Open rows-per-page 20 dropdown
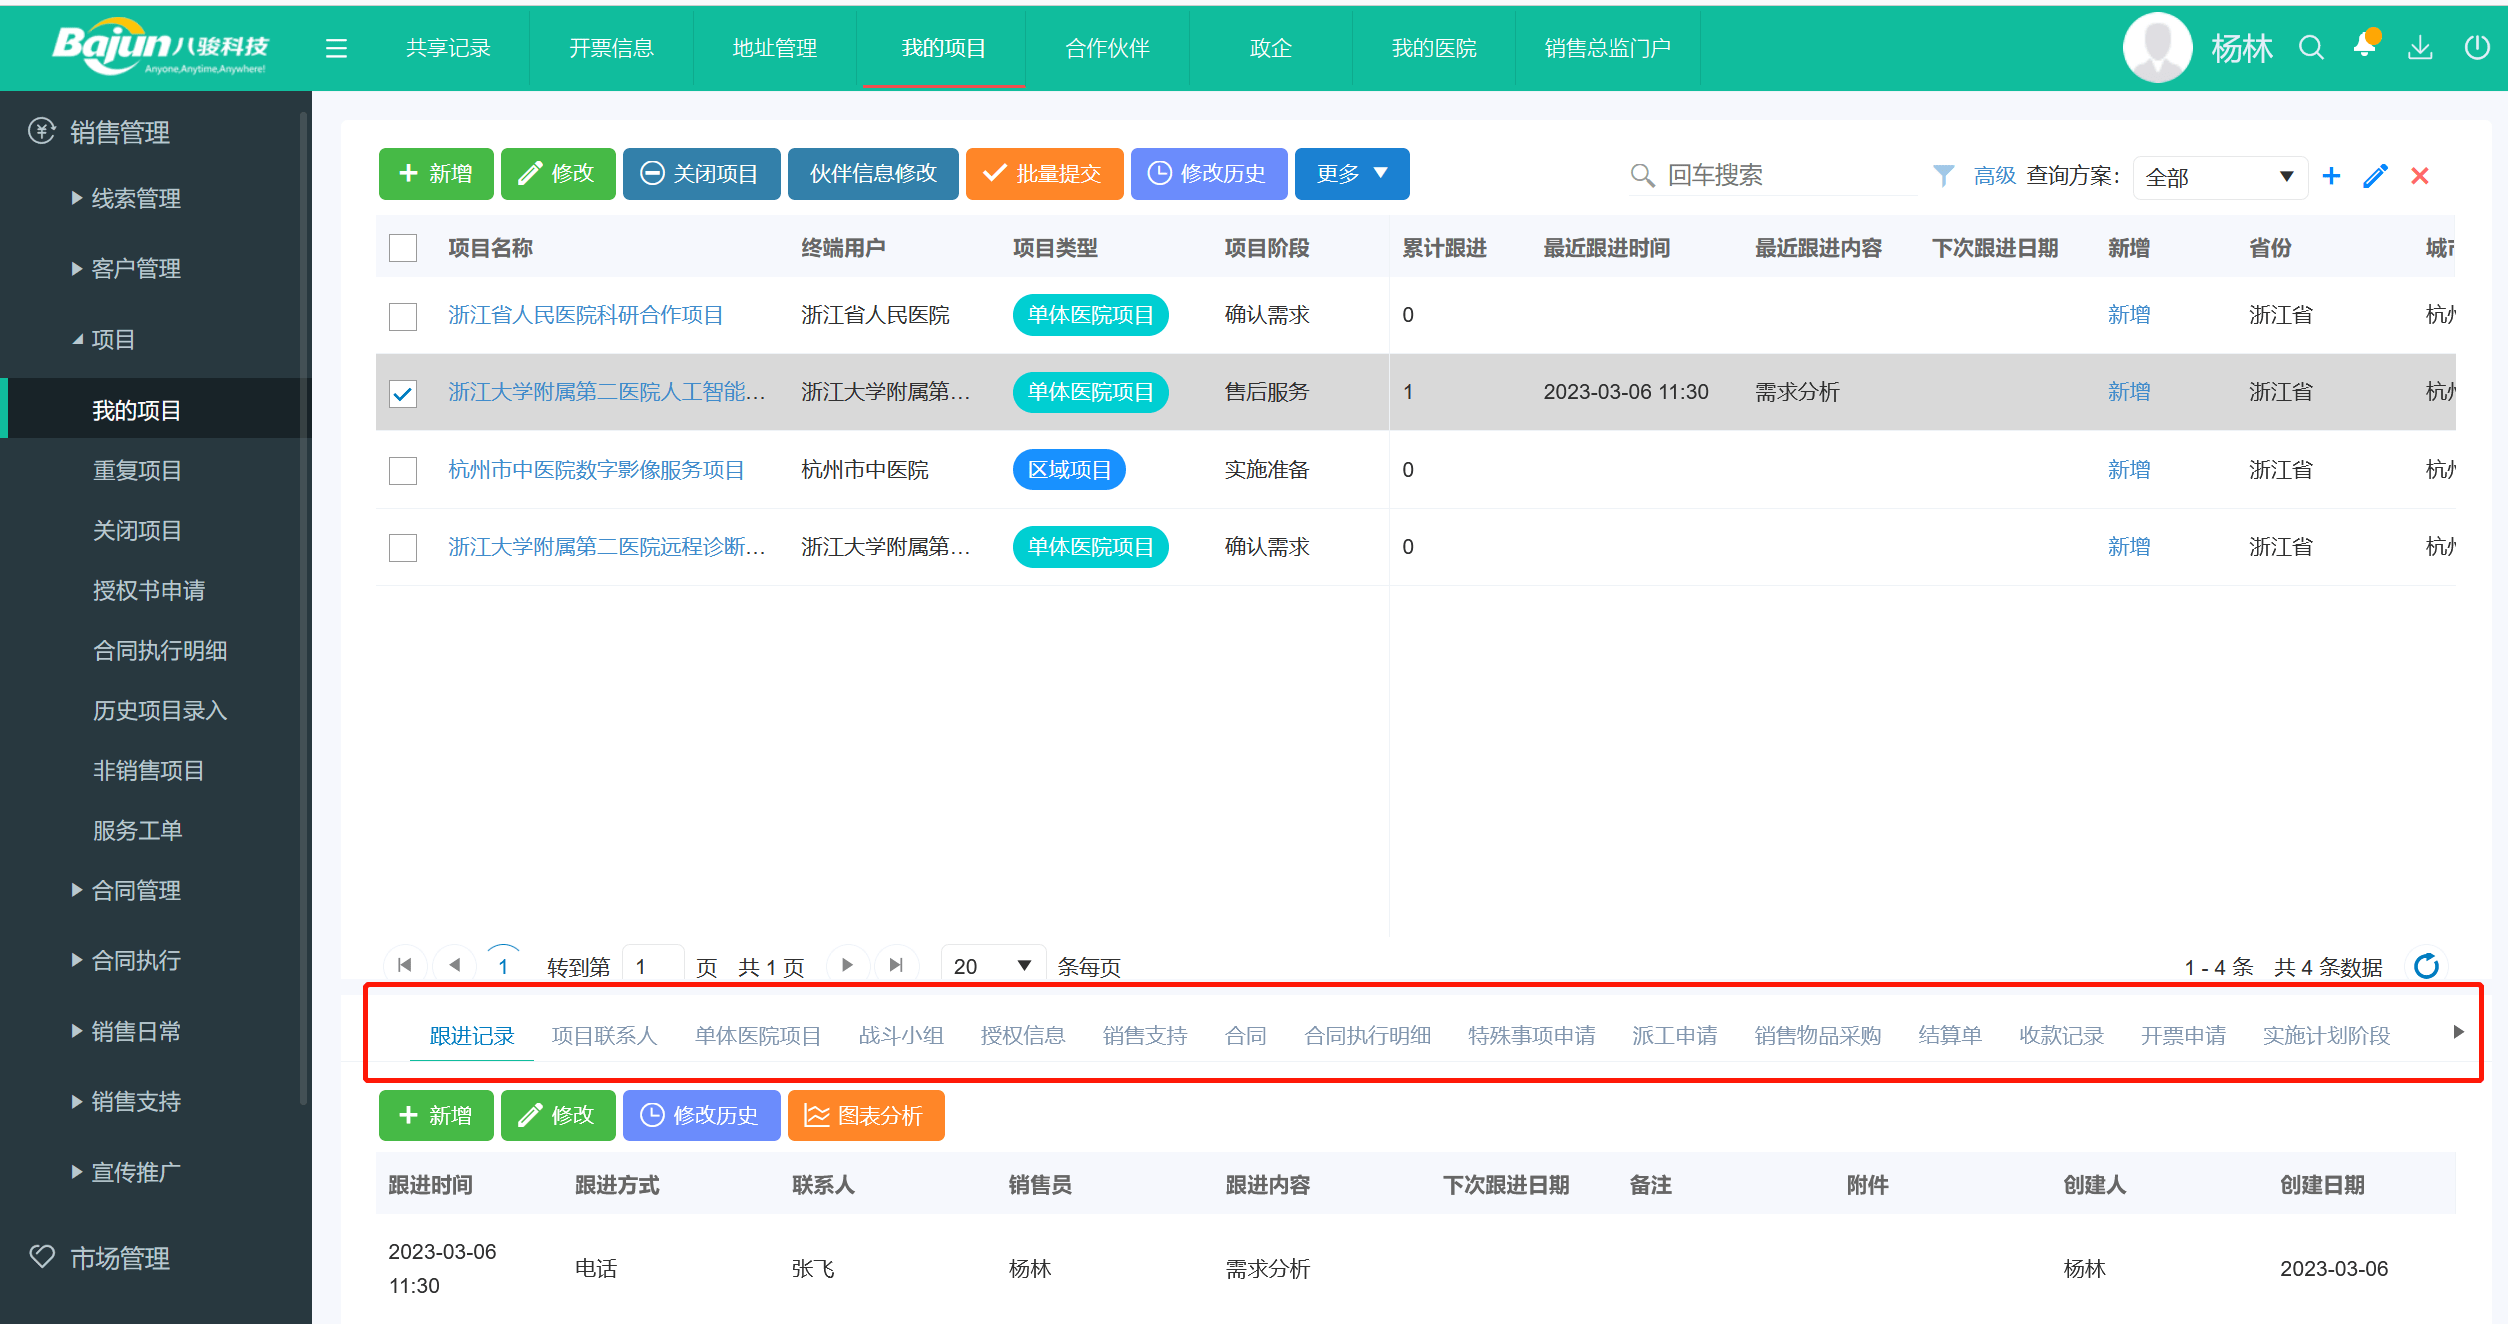The height and width of the screenshot is (1324, 2508). click(993, 966)
